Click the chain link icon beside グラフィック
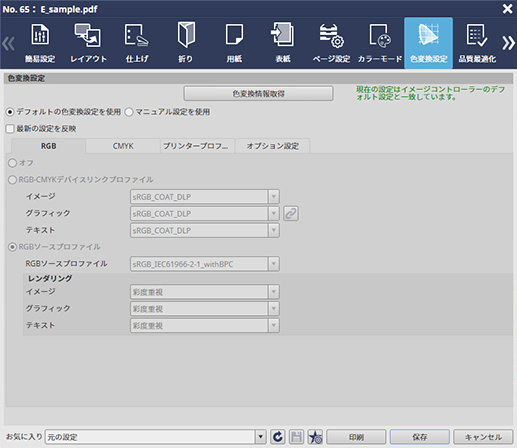 click(x=291, y=213)
